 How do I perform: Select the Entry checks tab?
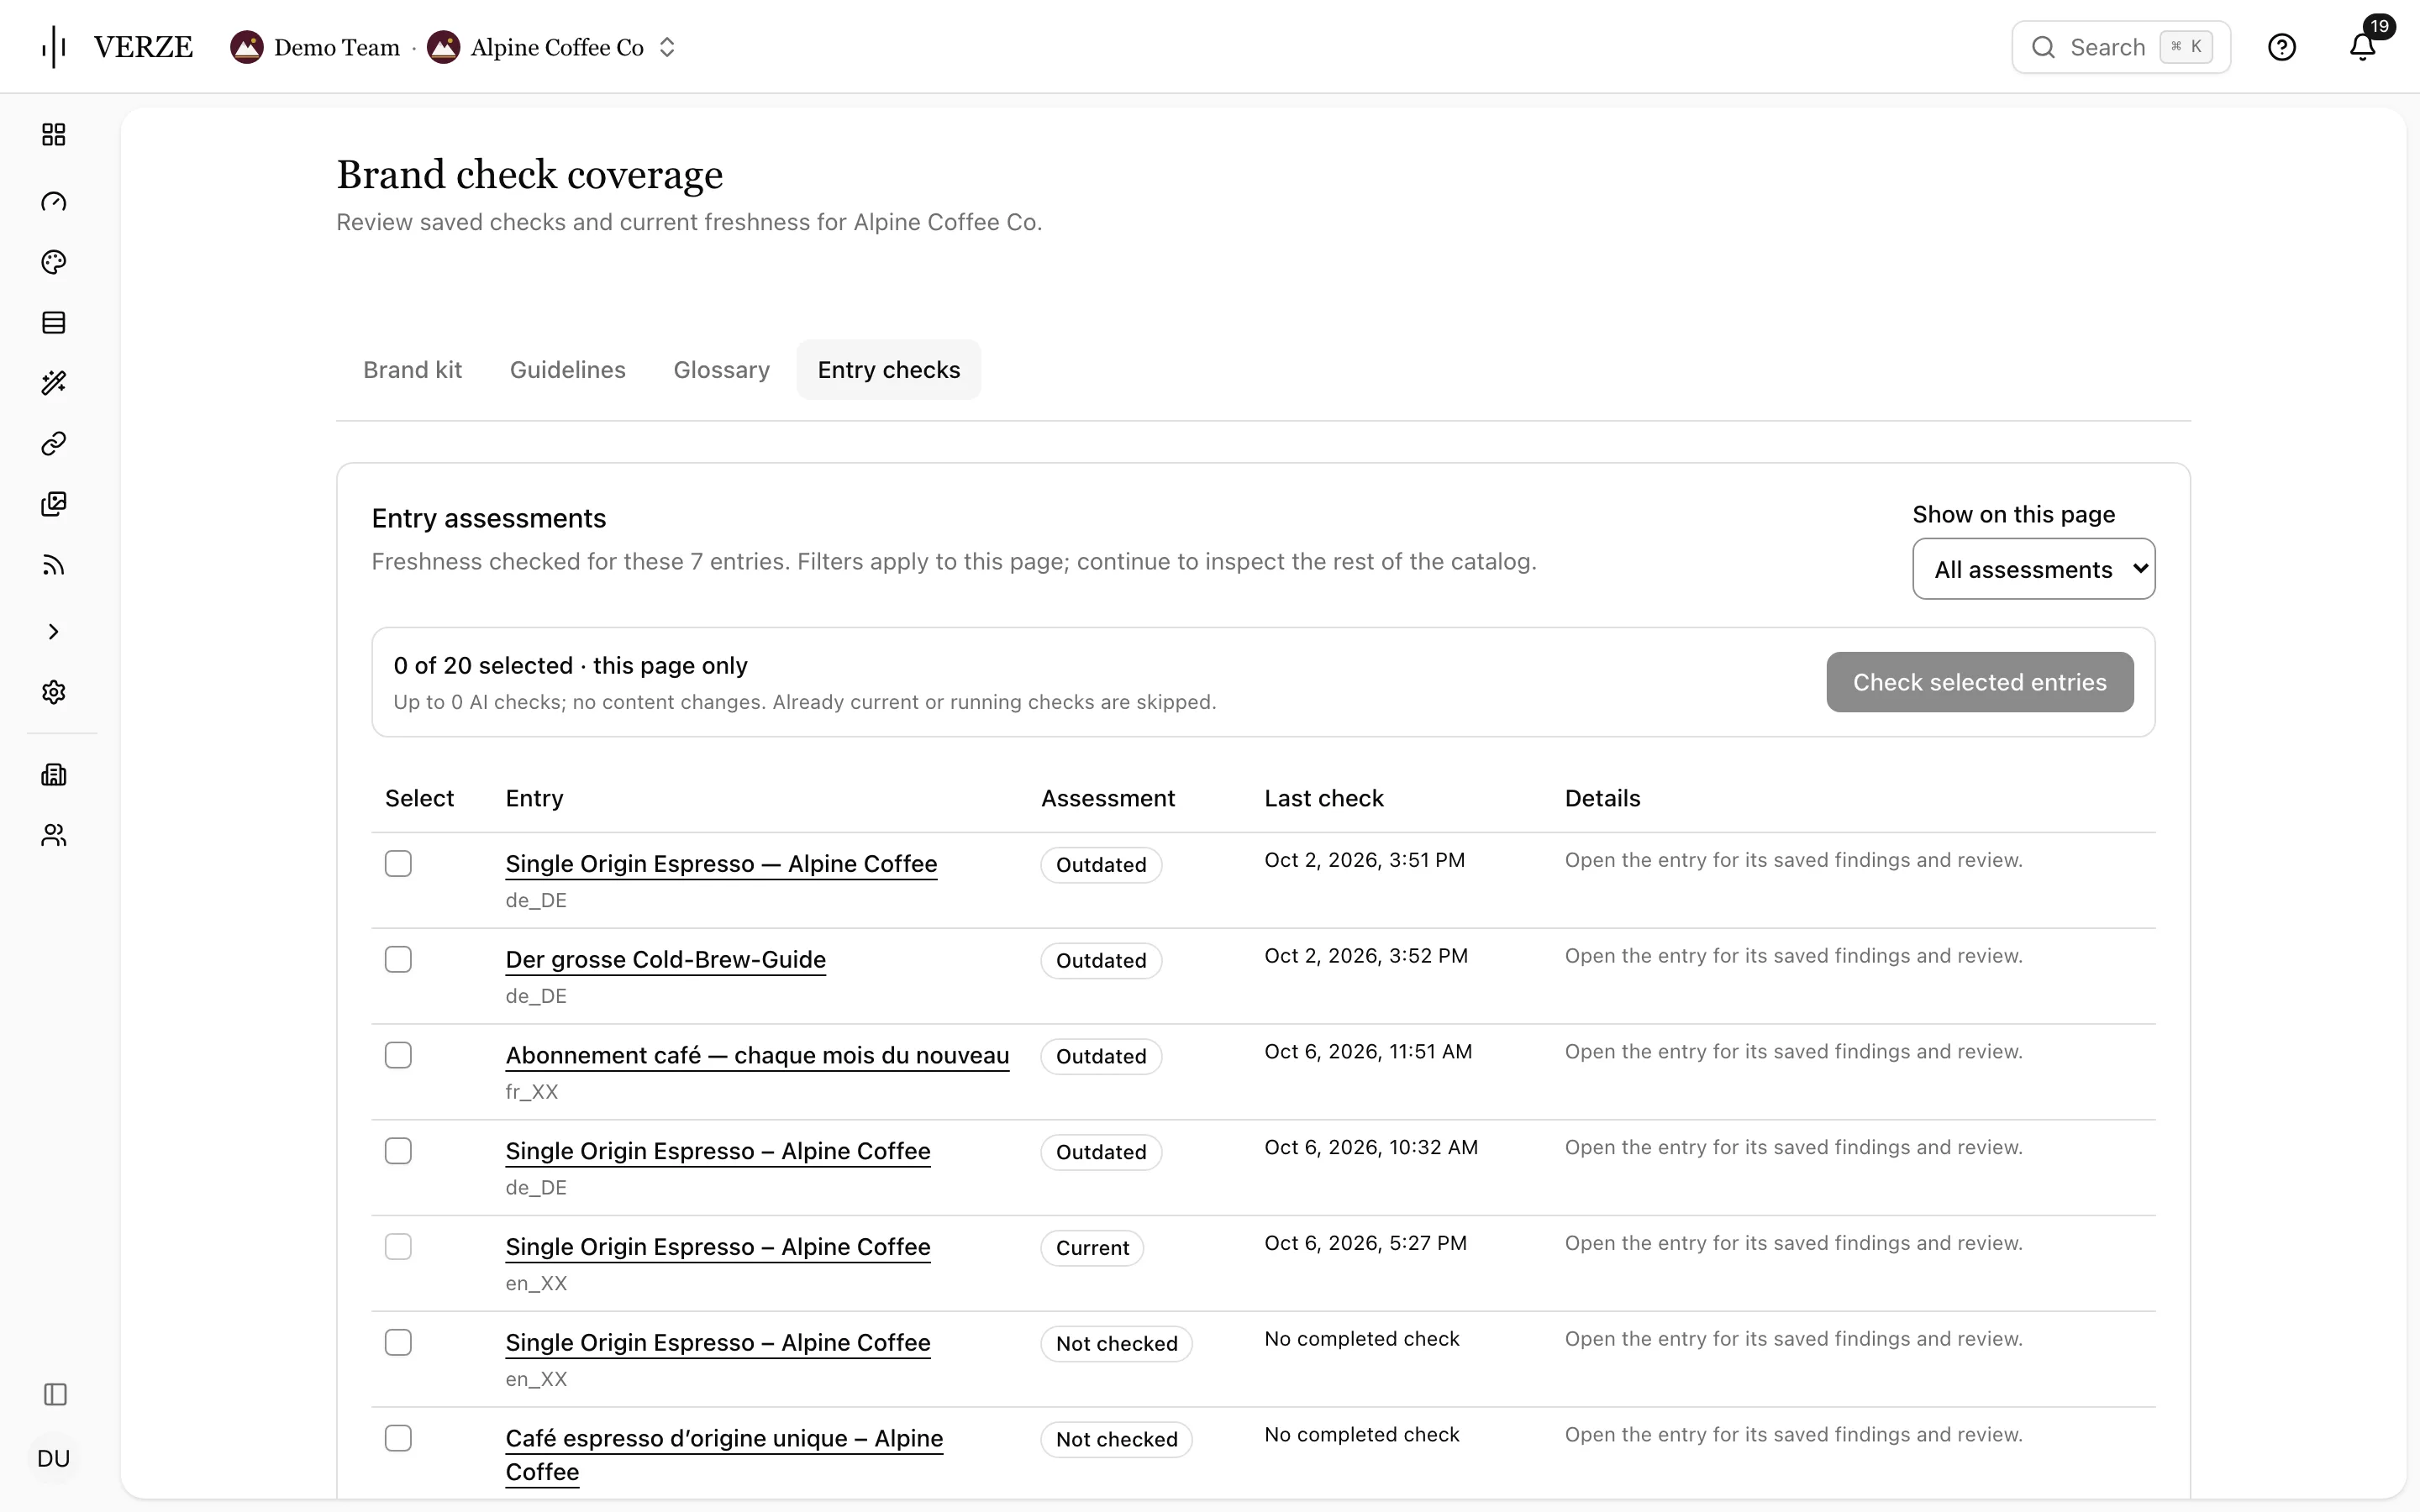pyautogui.click(x=889, y=370)
